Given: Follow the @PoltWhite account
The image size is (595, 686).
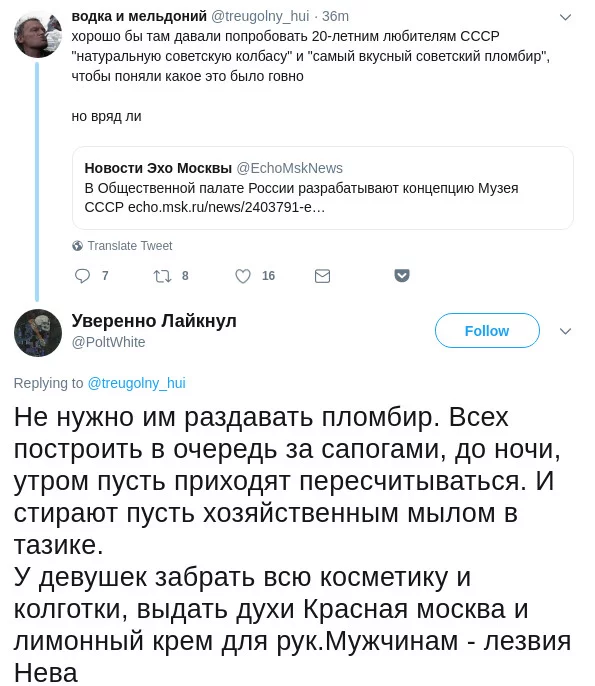Looking at the screenshot, I should pos(487,331).
